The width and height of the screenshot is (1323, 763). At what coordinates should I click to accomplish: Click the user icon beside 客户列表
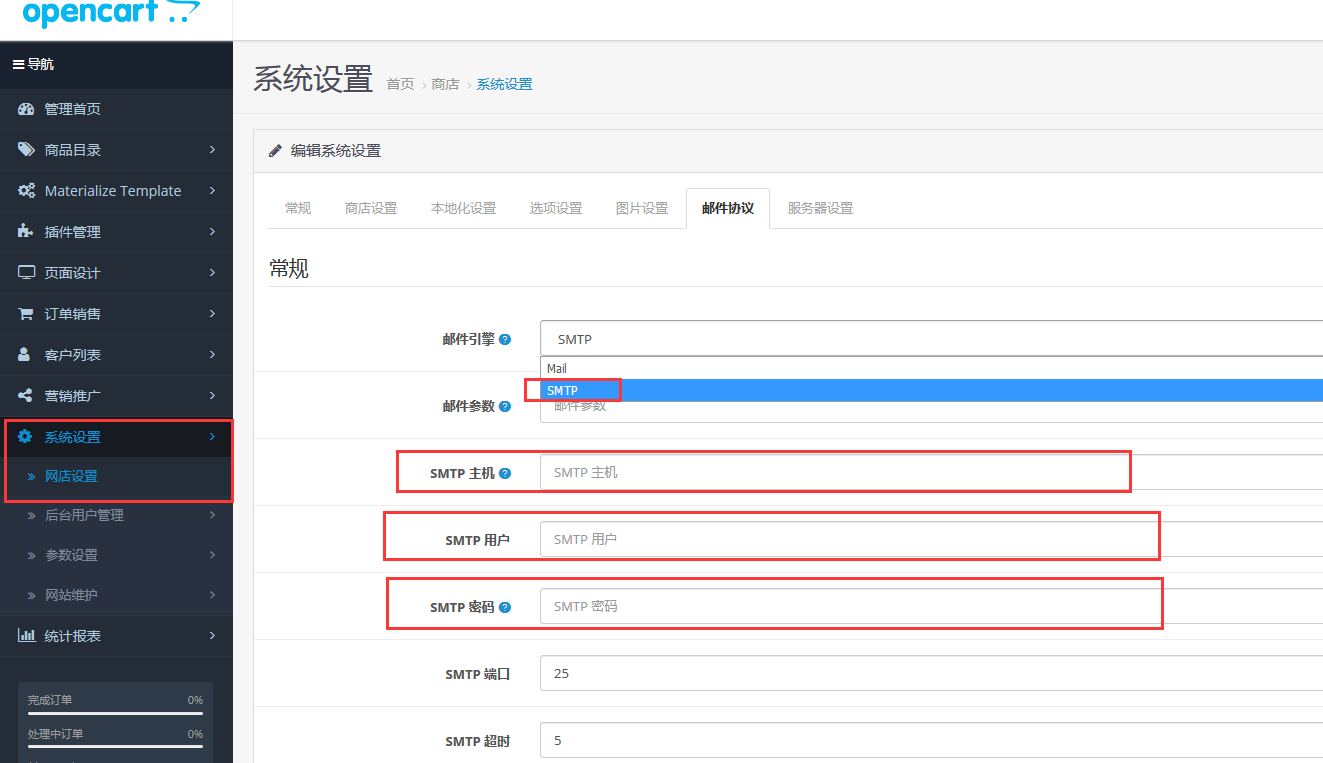tap(25, 355)
